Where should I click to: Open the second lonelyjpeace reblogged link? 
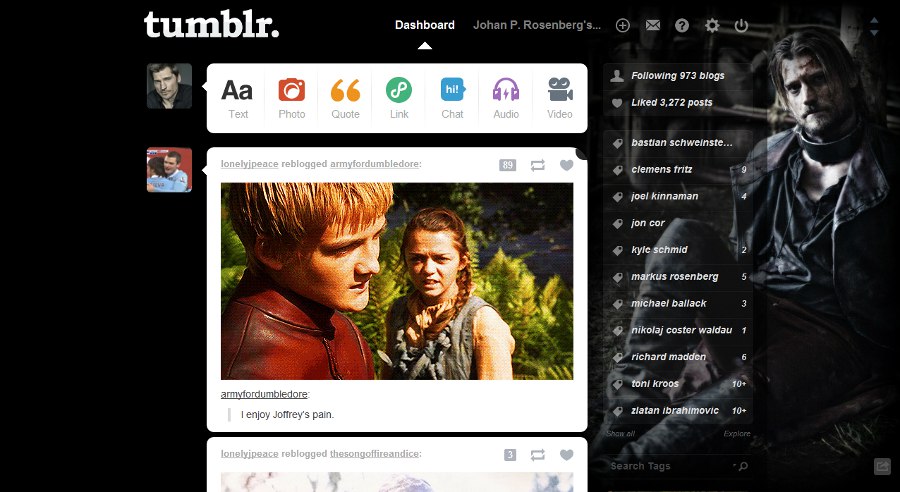coord(250,454)
